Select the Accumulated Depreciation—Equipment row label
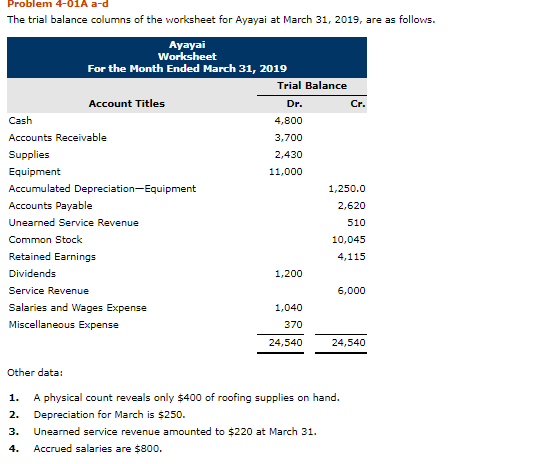Screen dimensions: 536x464 click(x=102, y=189)
